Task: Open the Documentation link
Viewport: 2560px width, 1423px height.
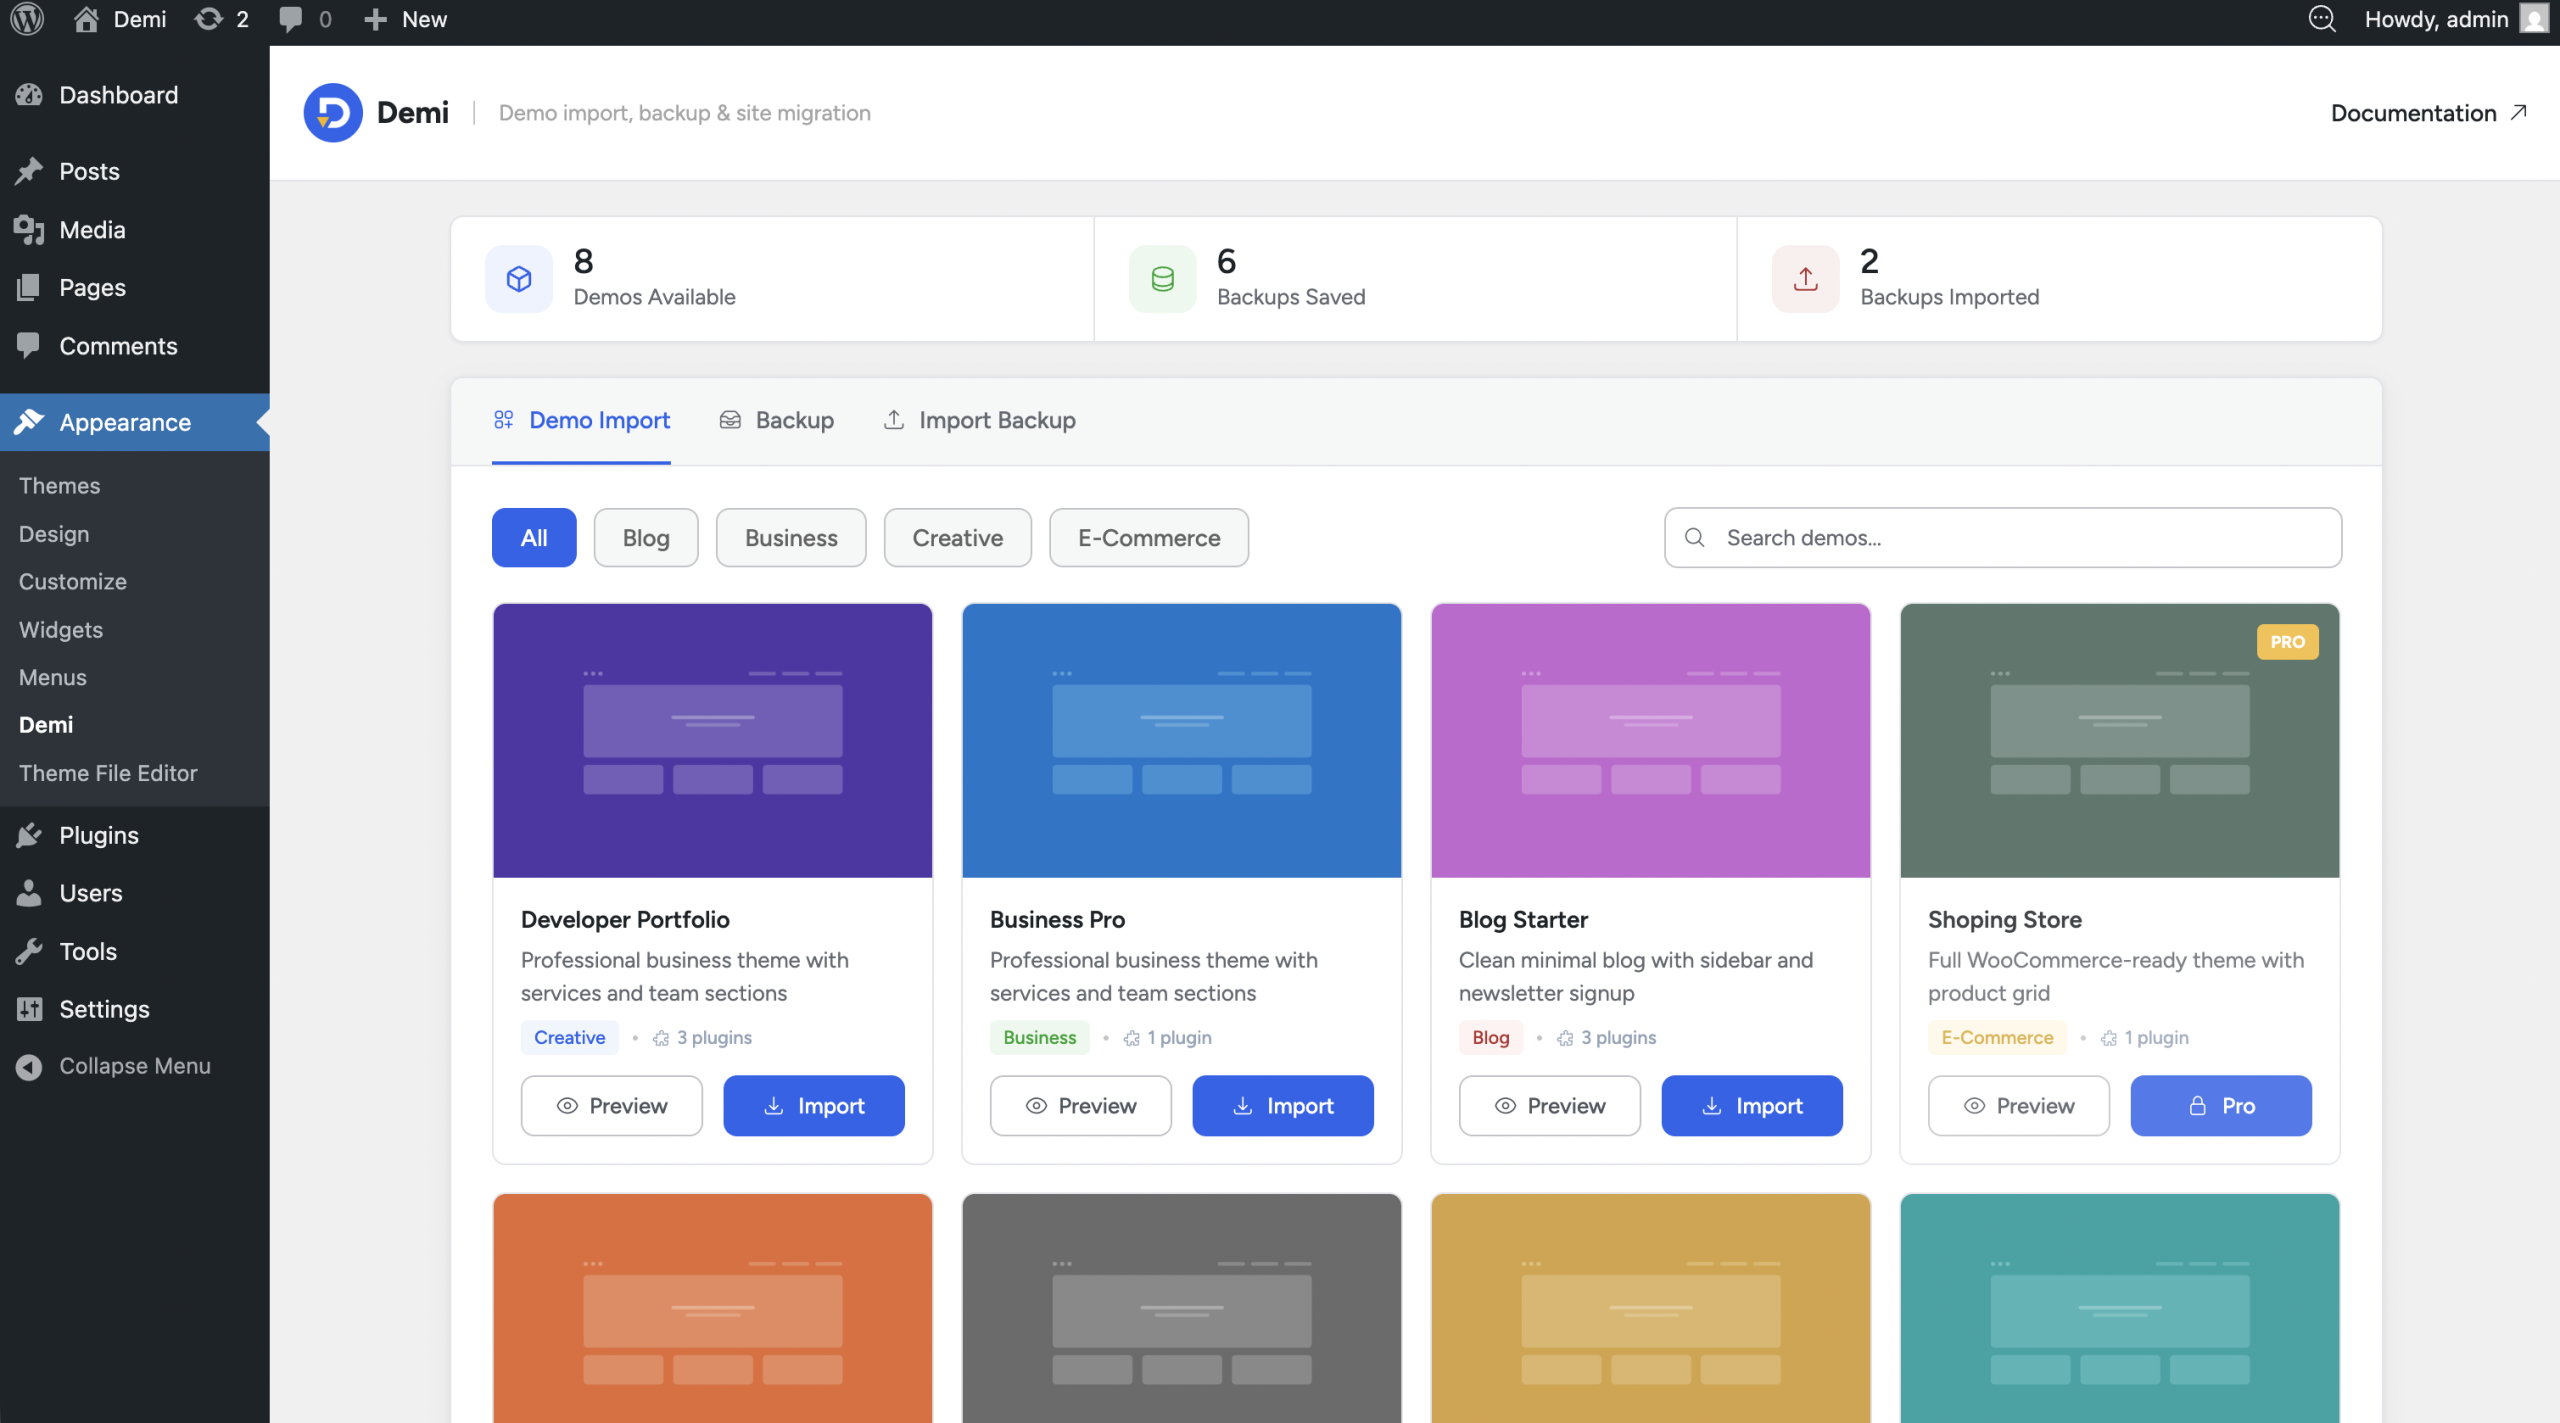Action: pos(2428,113)
